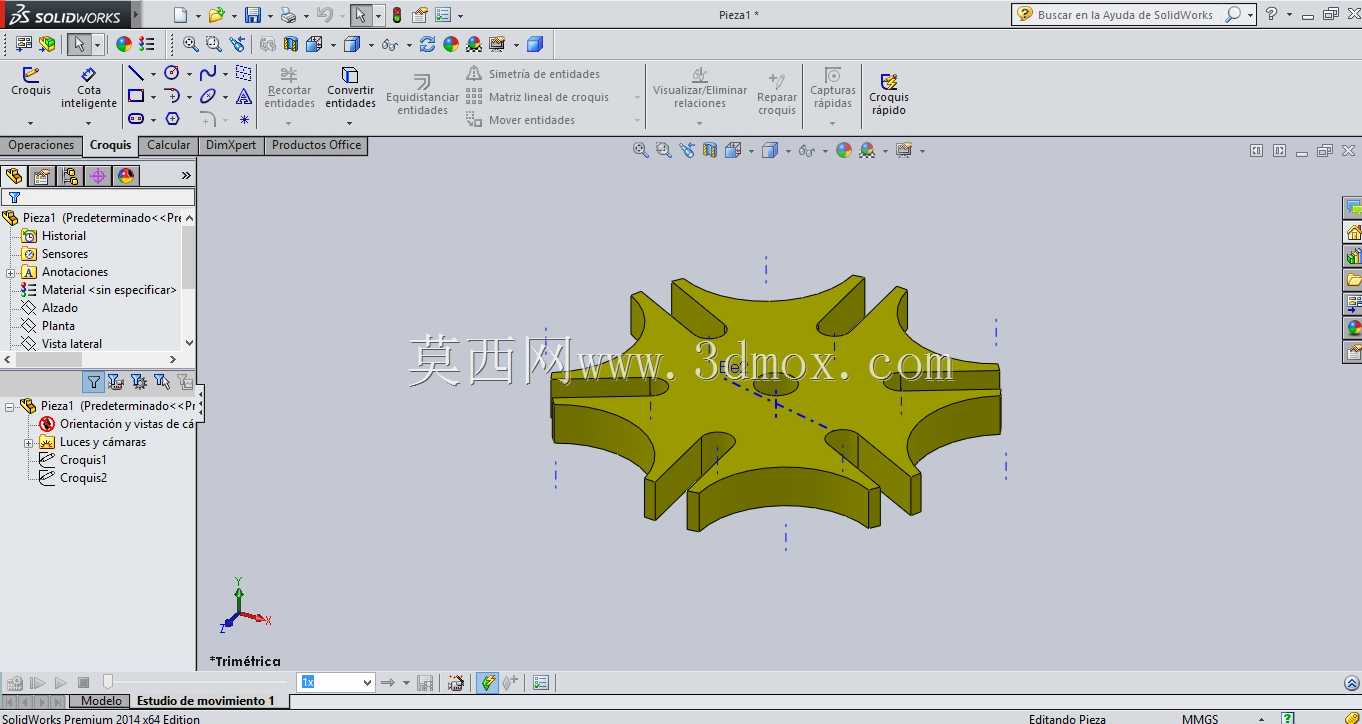Open the DimXpertManager tab icon
Screen dimensions: 1362x724
[98, 176]
